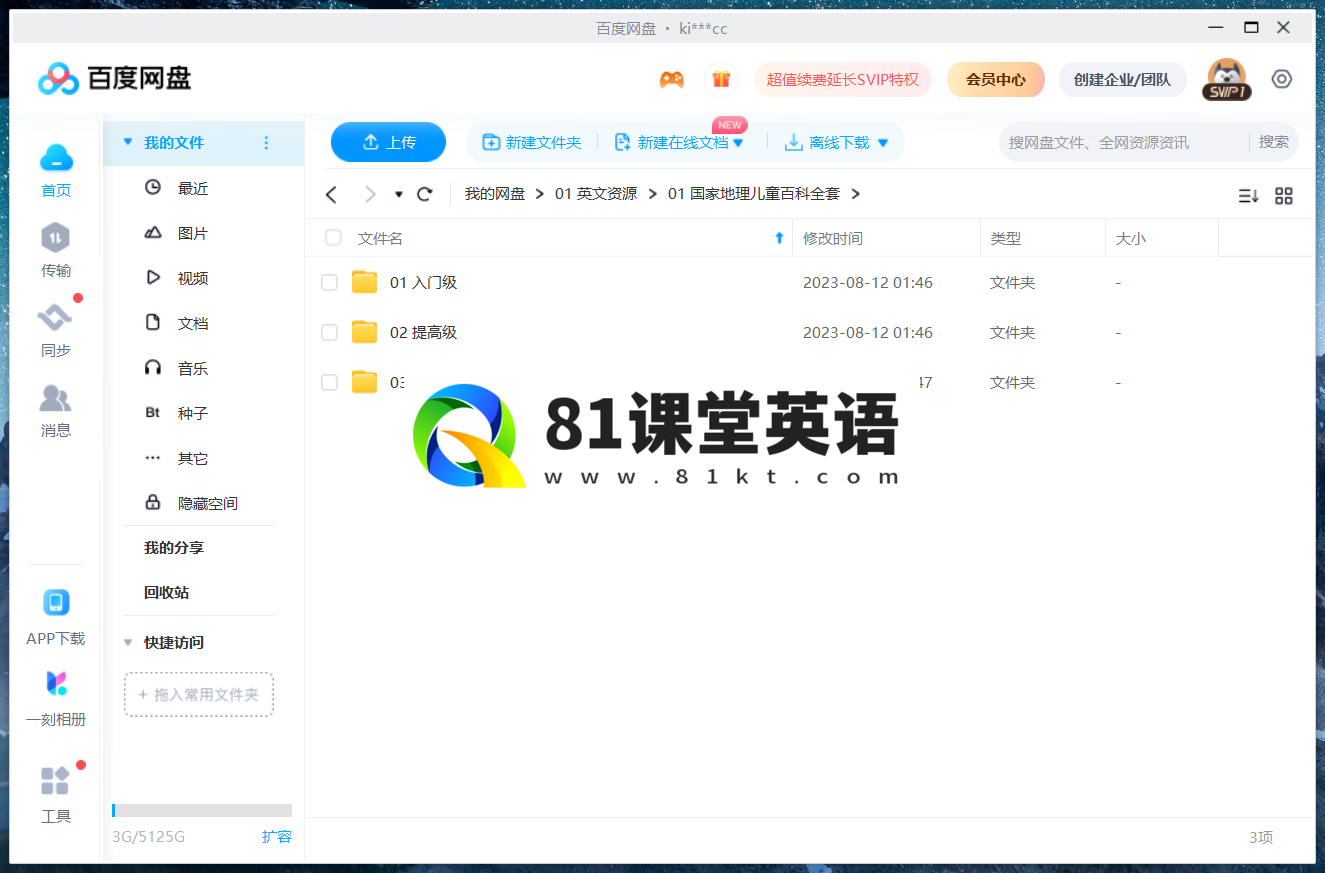The width and height of the screenshot is (1325, 873).
Task: Select the 02 提高级 folder name
Action: 423,333
